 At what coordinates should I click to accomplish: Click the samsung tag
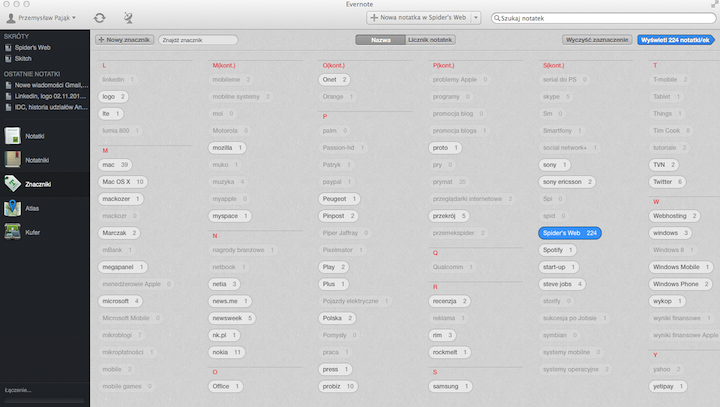pyautogui.click(x=450, y=386)
